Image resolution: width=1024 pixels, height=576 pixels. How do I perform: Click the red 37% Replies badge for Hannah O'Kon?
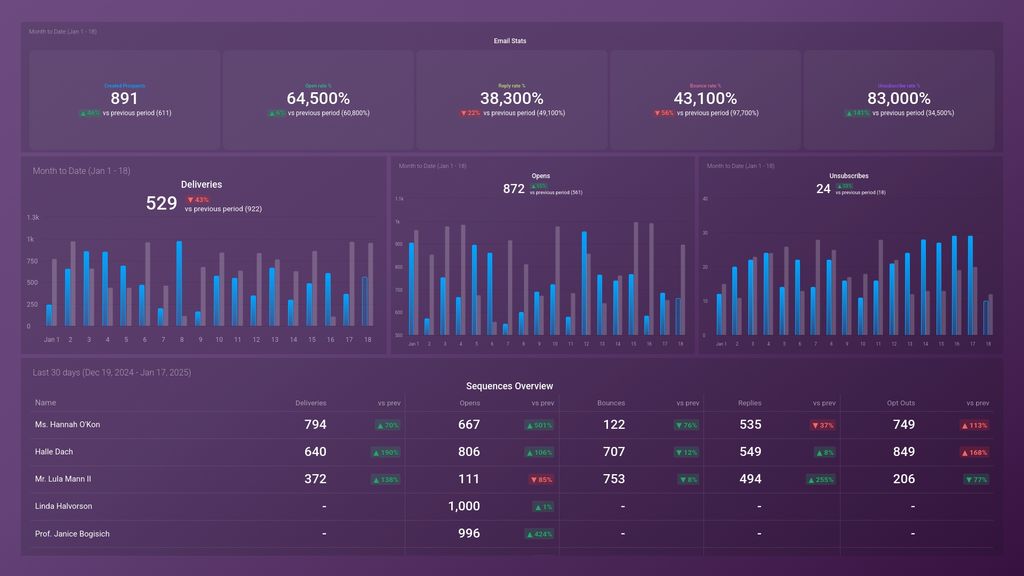pyautogui.click(x=823, y=425)
